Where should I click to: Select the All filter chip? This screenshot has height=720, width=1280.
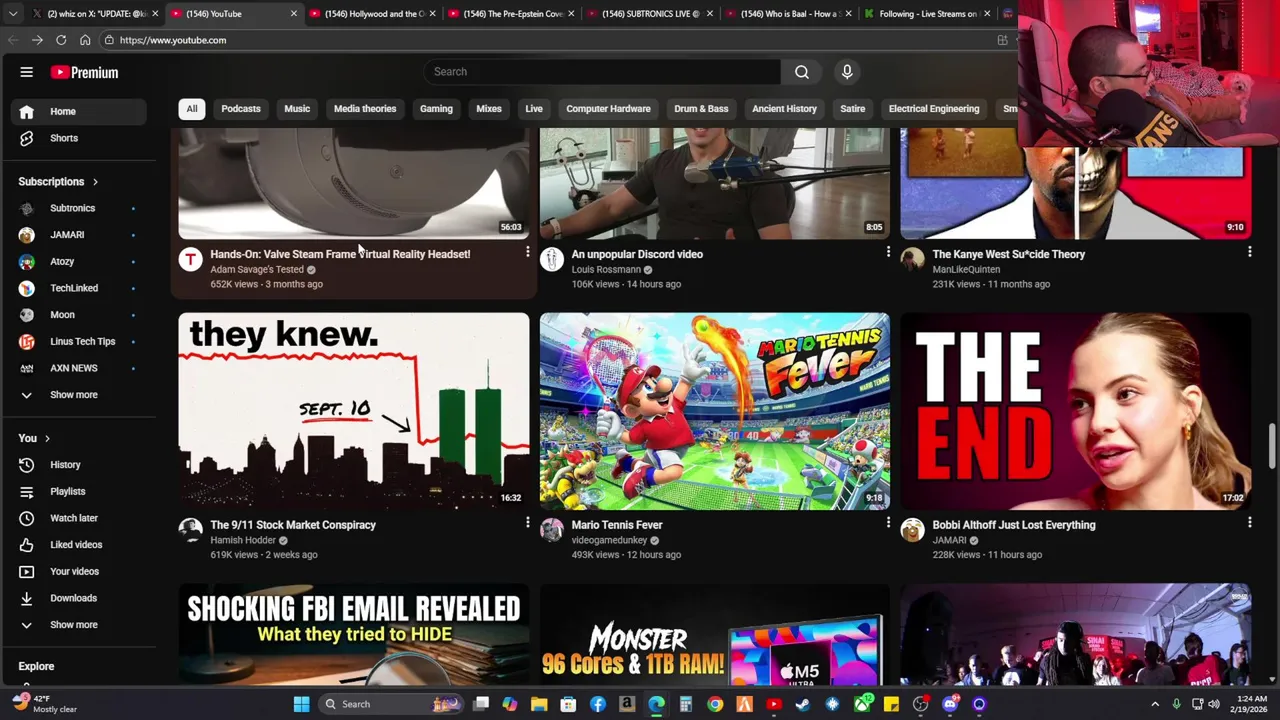point(191,109)
